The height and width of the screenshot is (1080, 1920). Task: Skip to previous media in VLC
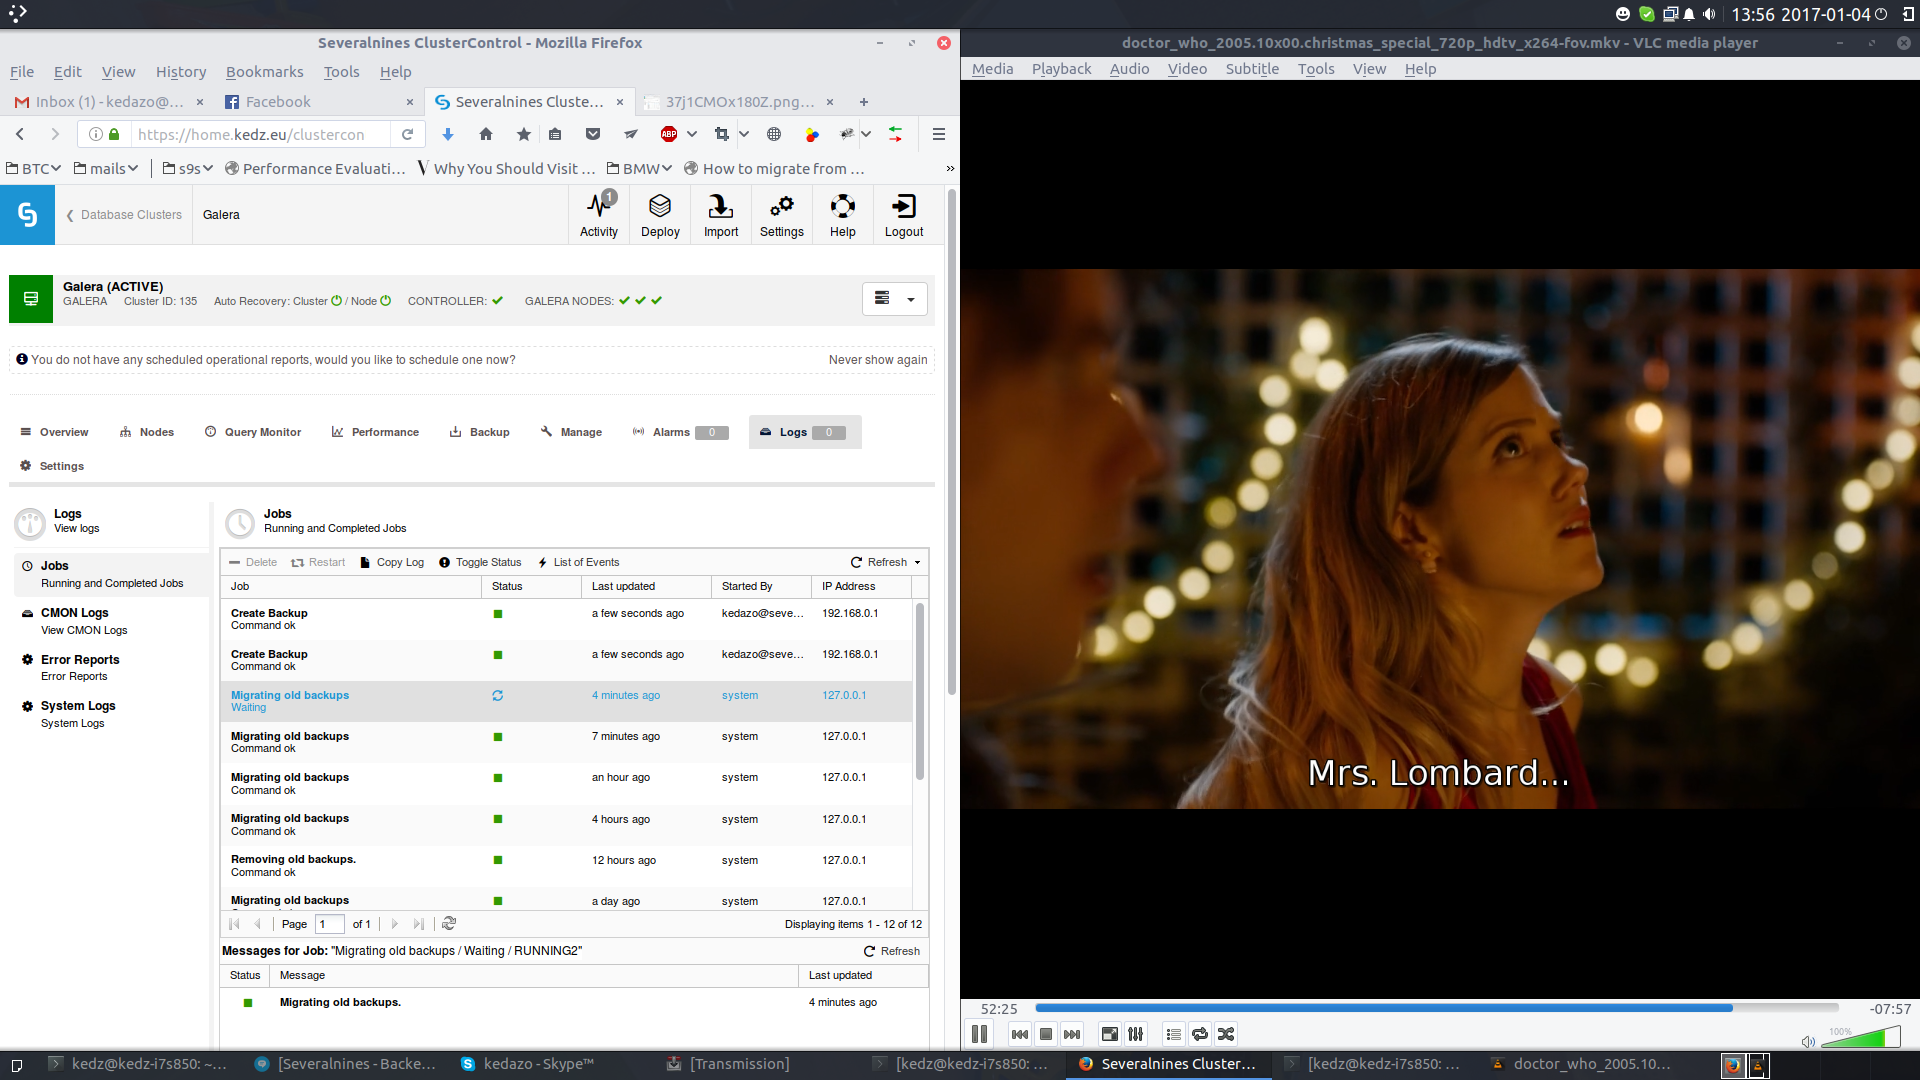click(x=1020, y=1034)
